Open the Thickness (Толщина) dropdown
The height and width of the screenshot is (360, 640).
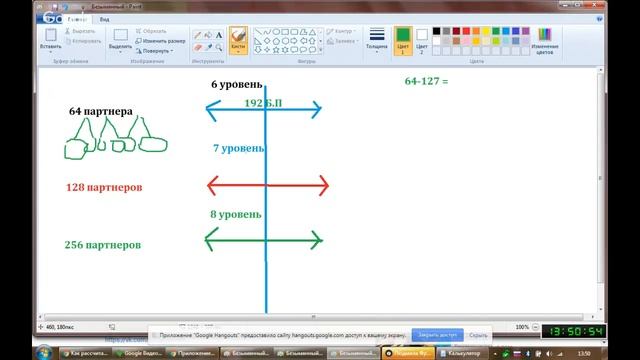[377, 40]
